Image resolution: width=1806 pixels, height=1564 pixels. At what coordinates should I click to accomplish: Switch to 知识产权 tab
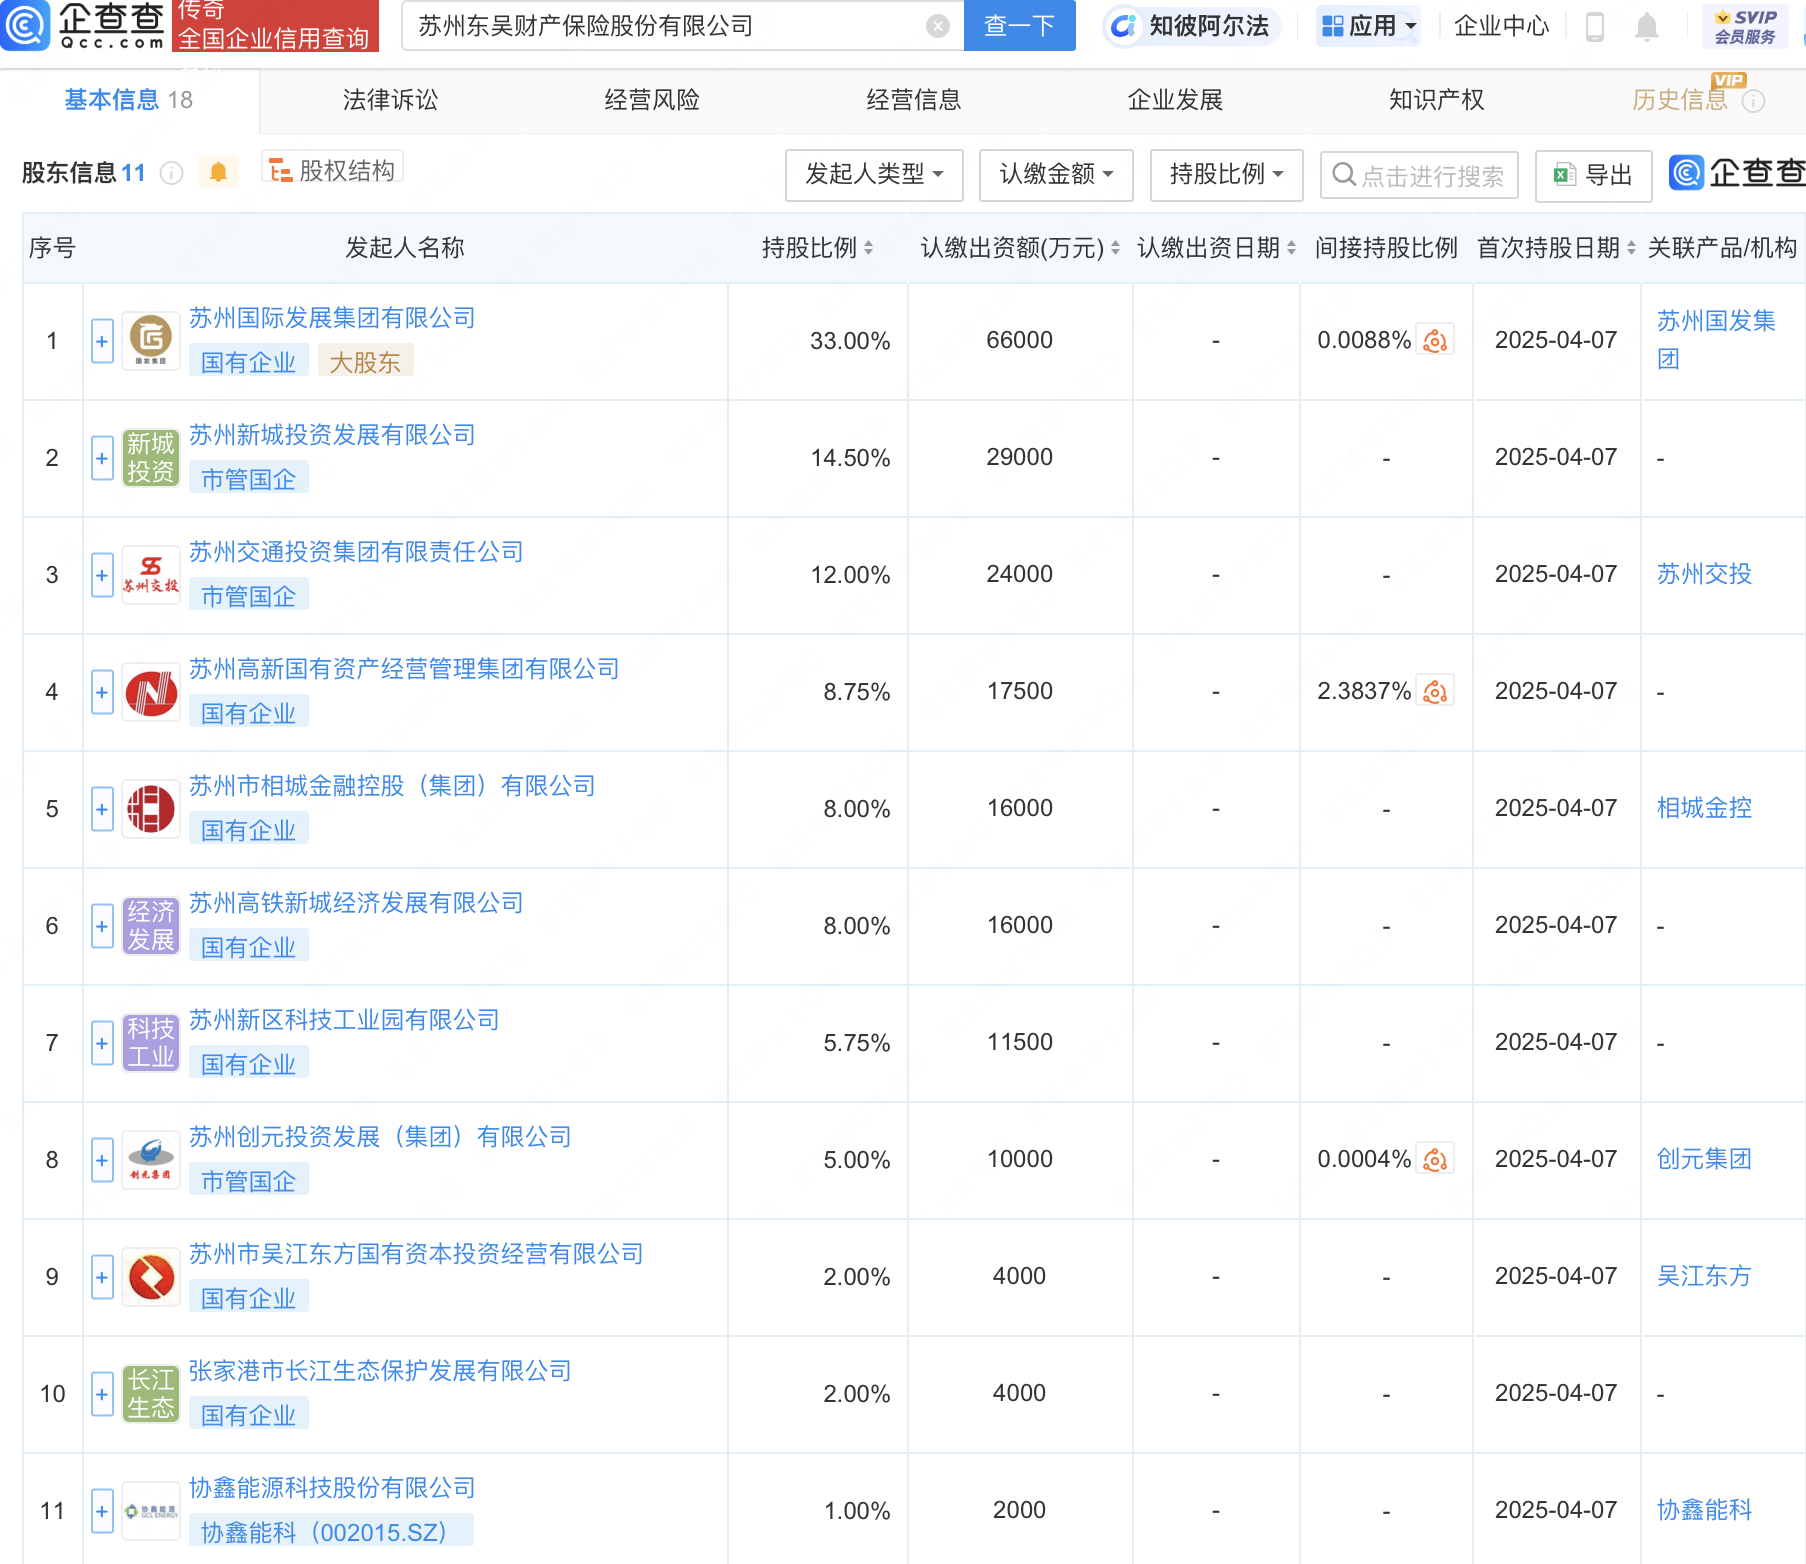pyautogui.click(x=1436, y=100)
